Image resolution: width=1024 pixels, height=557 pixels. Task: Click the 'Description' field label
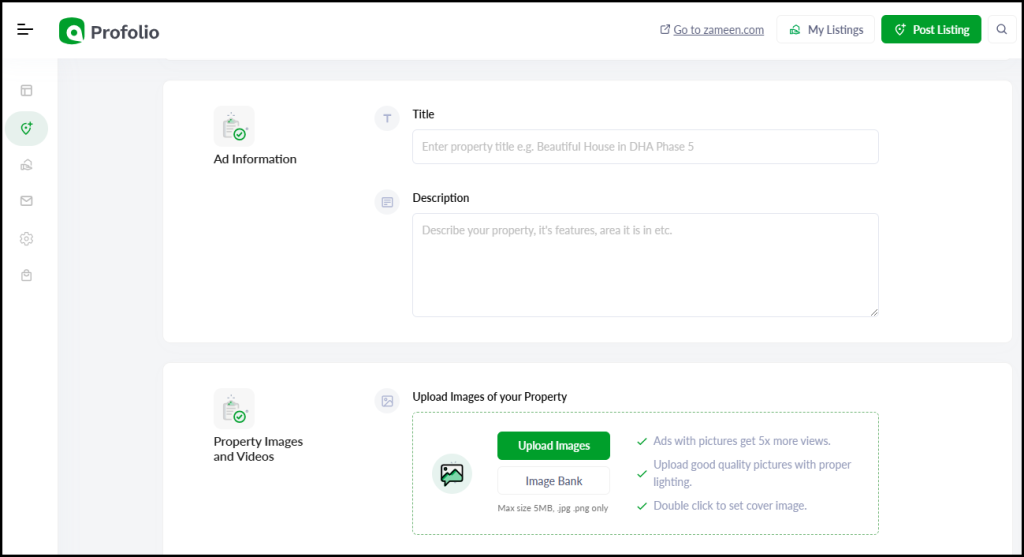pos(441,198)
